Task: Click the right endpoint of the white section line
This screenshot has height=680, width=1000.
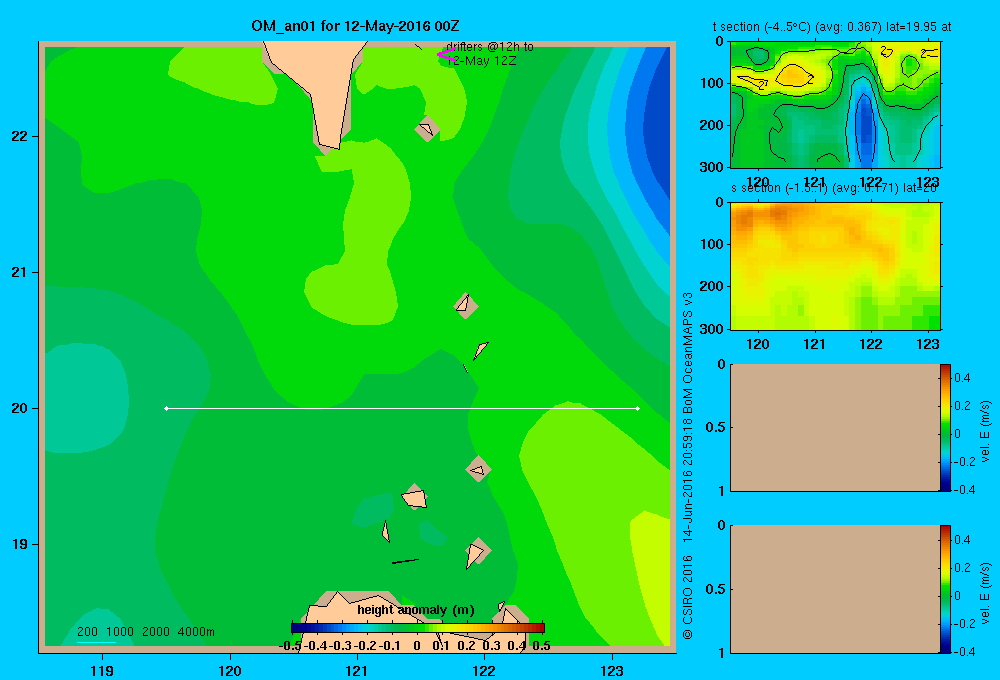Action: pos(638,408)
